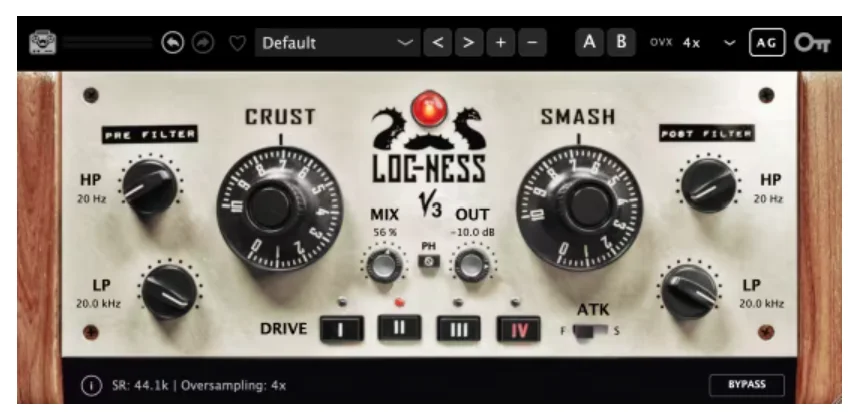Favorite the preset with heart icon

pos(237,43)
